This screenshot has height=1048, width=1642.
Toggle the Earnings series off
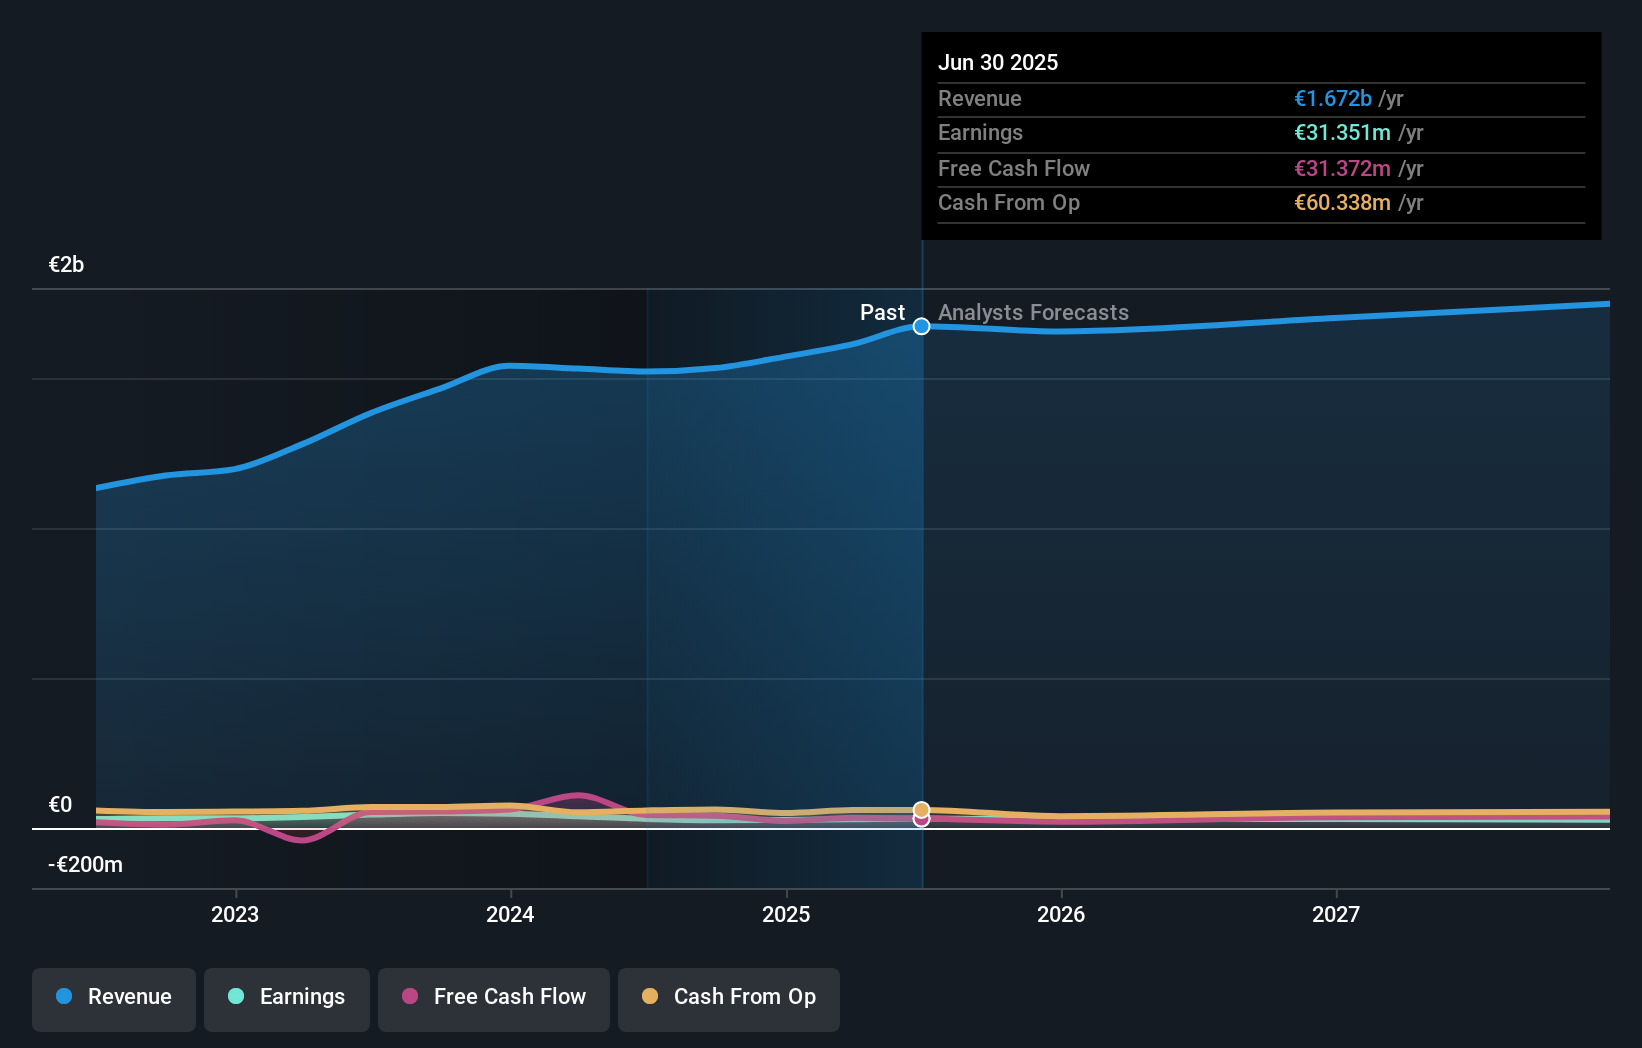coord(287,997)
